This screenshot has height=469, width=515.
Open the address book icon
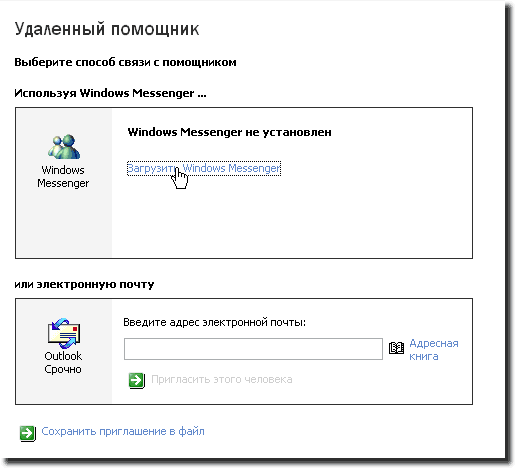(x=396, y=349)
